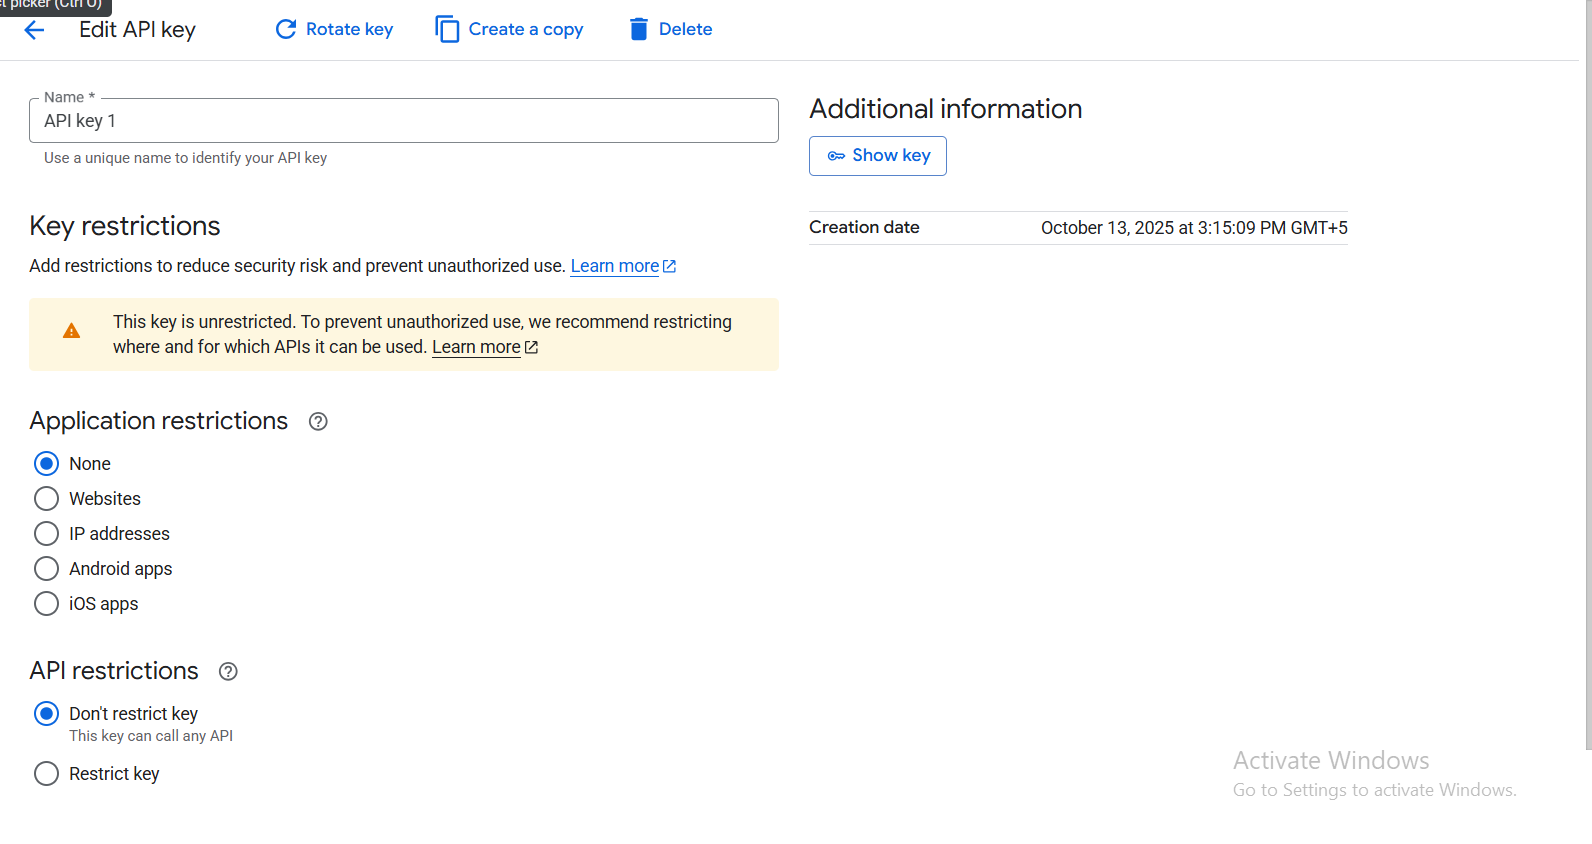Click the Rotate key refresh icon
This screenshot has height=844, width=1592.
click(286, 29)
